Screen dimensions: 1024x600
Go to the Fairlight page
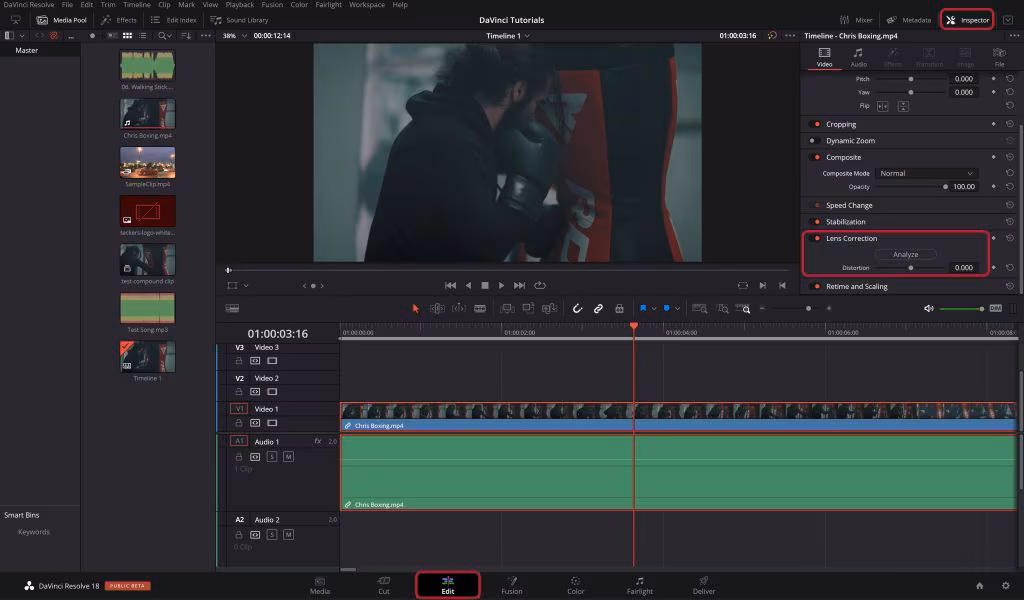pyautogui.click(x=639, y=586)
